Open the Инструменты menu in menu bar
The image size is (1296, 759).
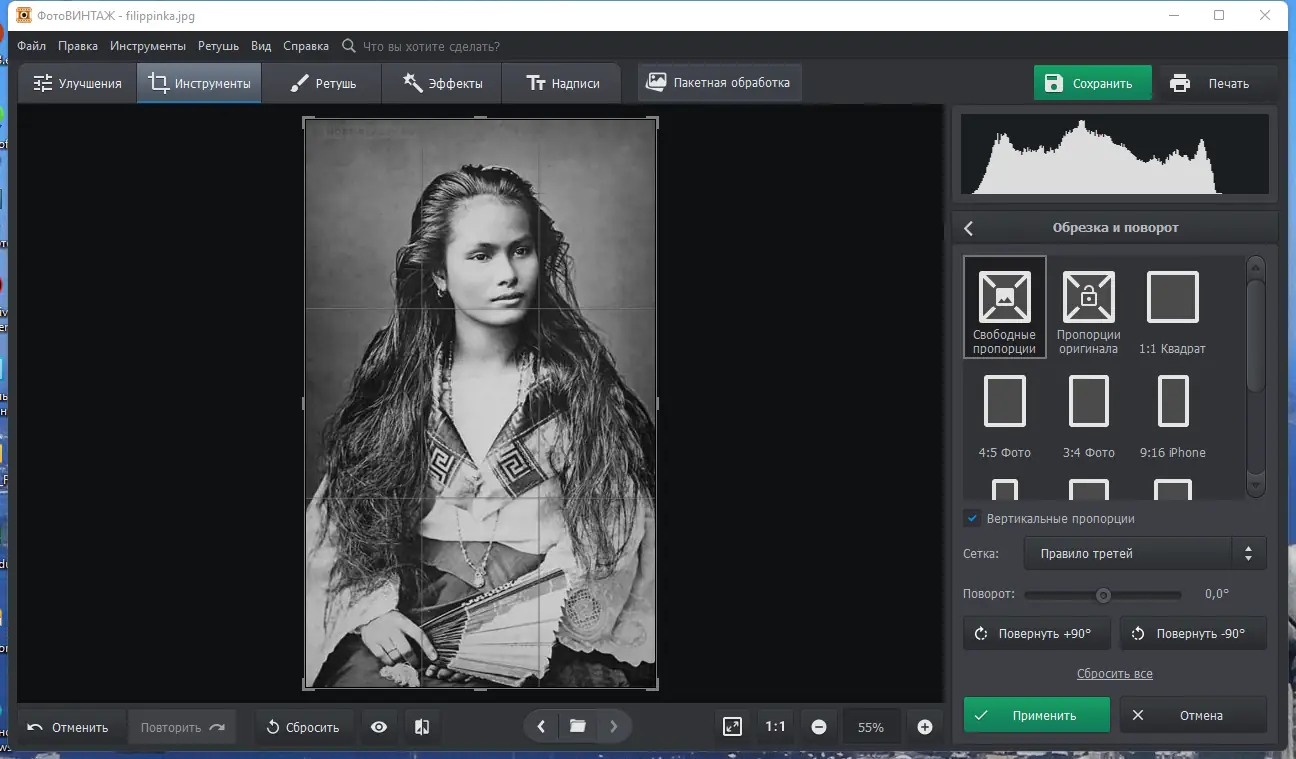click(x=148, y=46)
